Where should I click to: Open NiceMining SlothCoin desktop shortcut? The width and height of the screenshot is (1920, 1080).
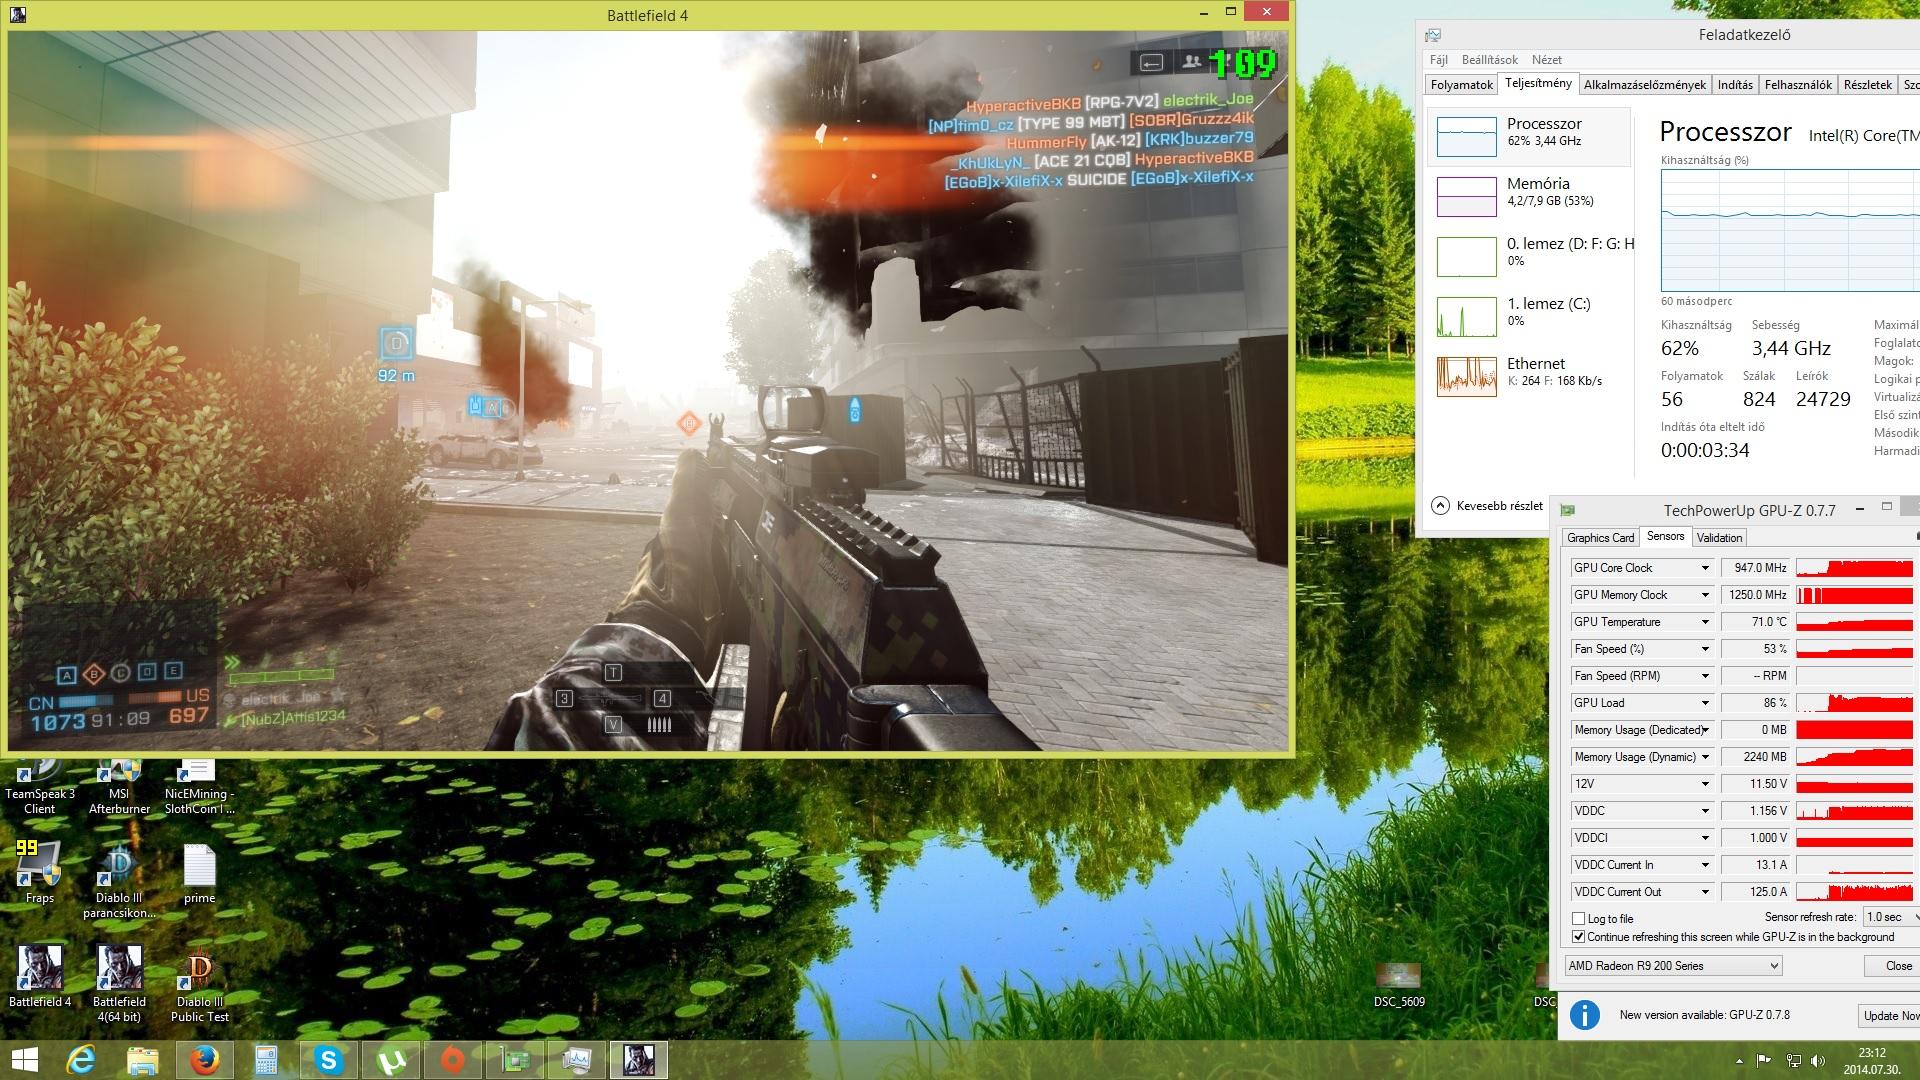click(199, 788)
